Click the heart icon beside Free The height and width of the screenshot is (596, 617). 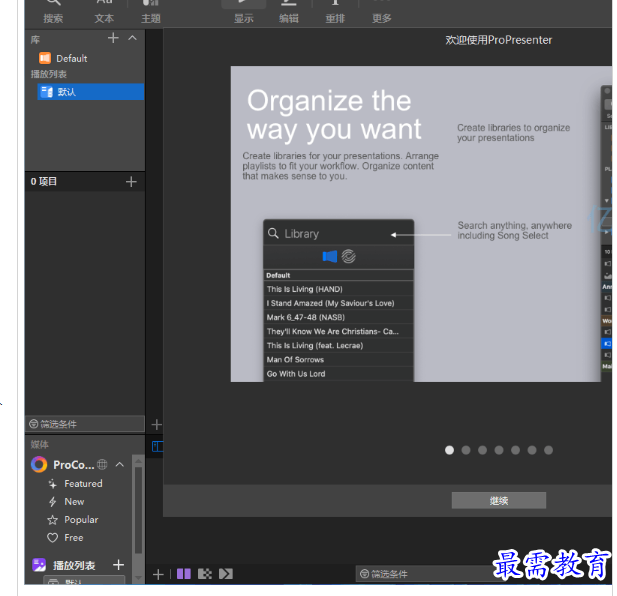52,538
